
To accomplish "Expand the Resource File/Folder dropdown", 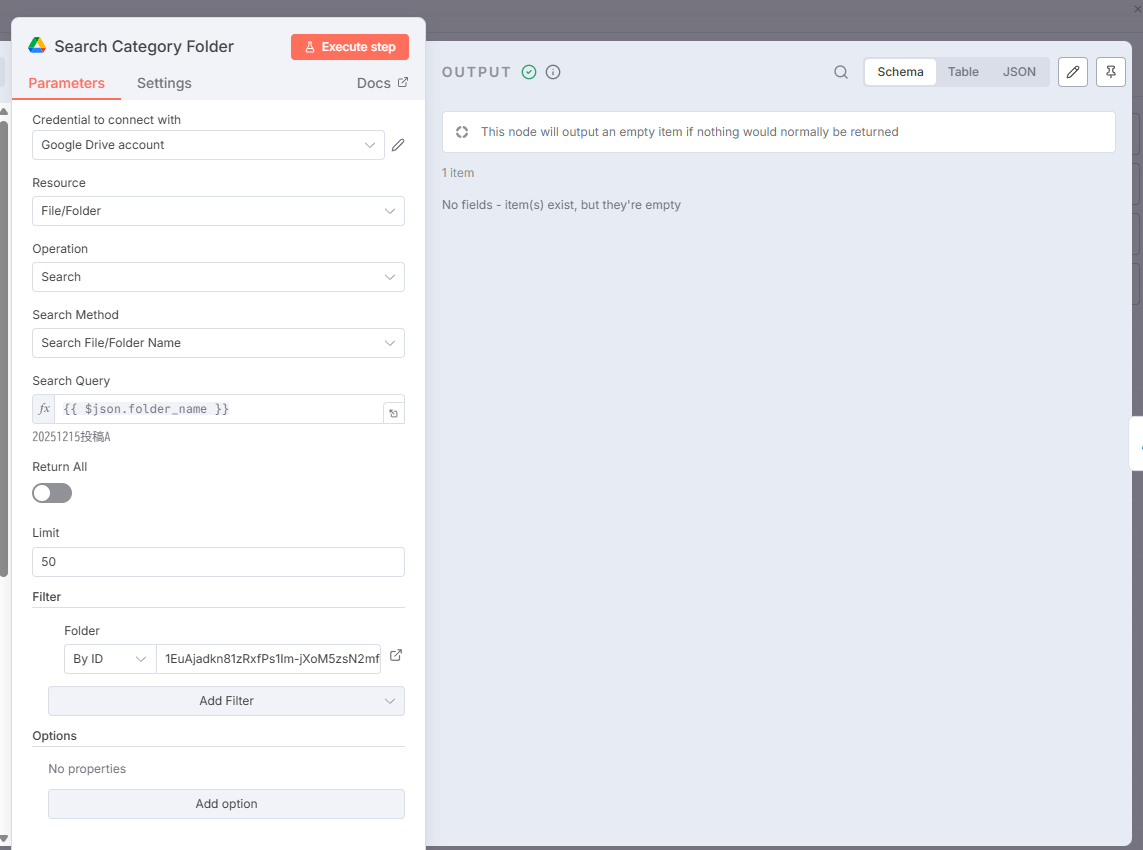I will (218, 211).
